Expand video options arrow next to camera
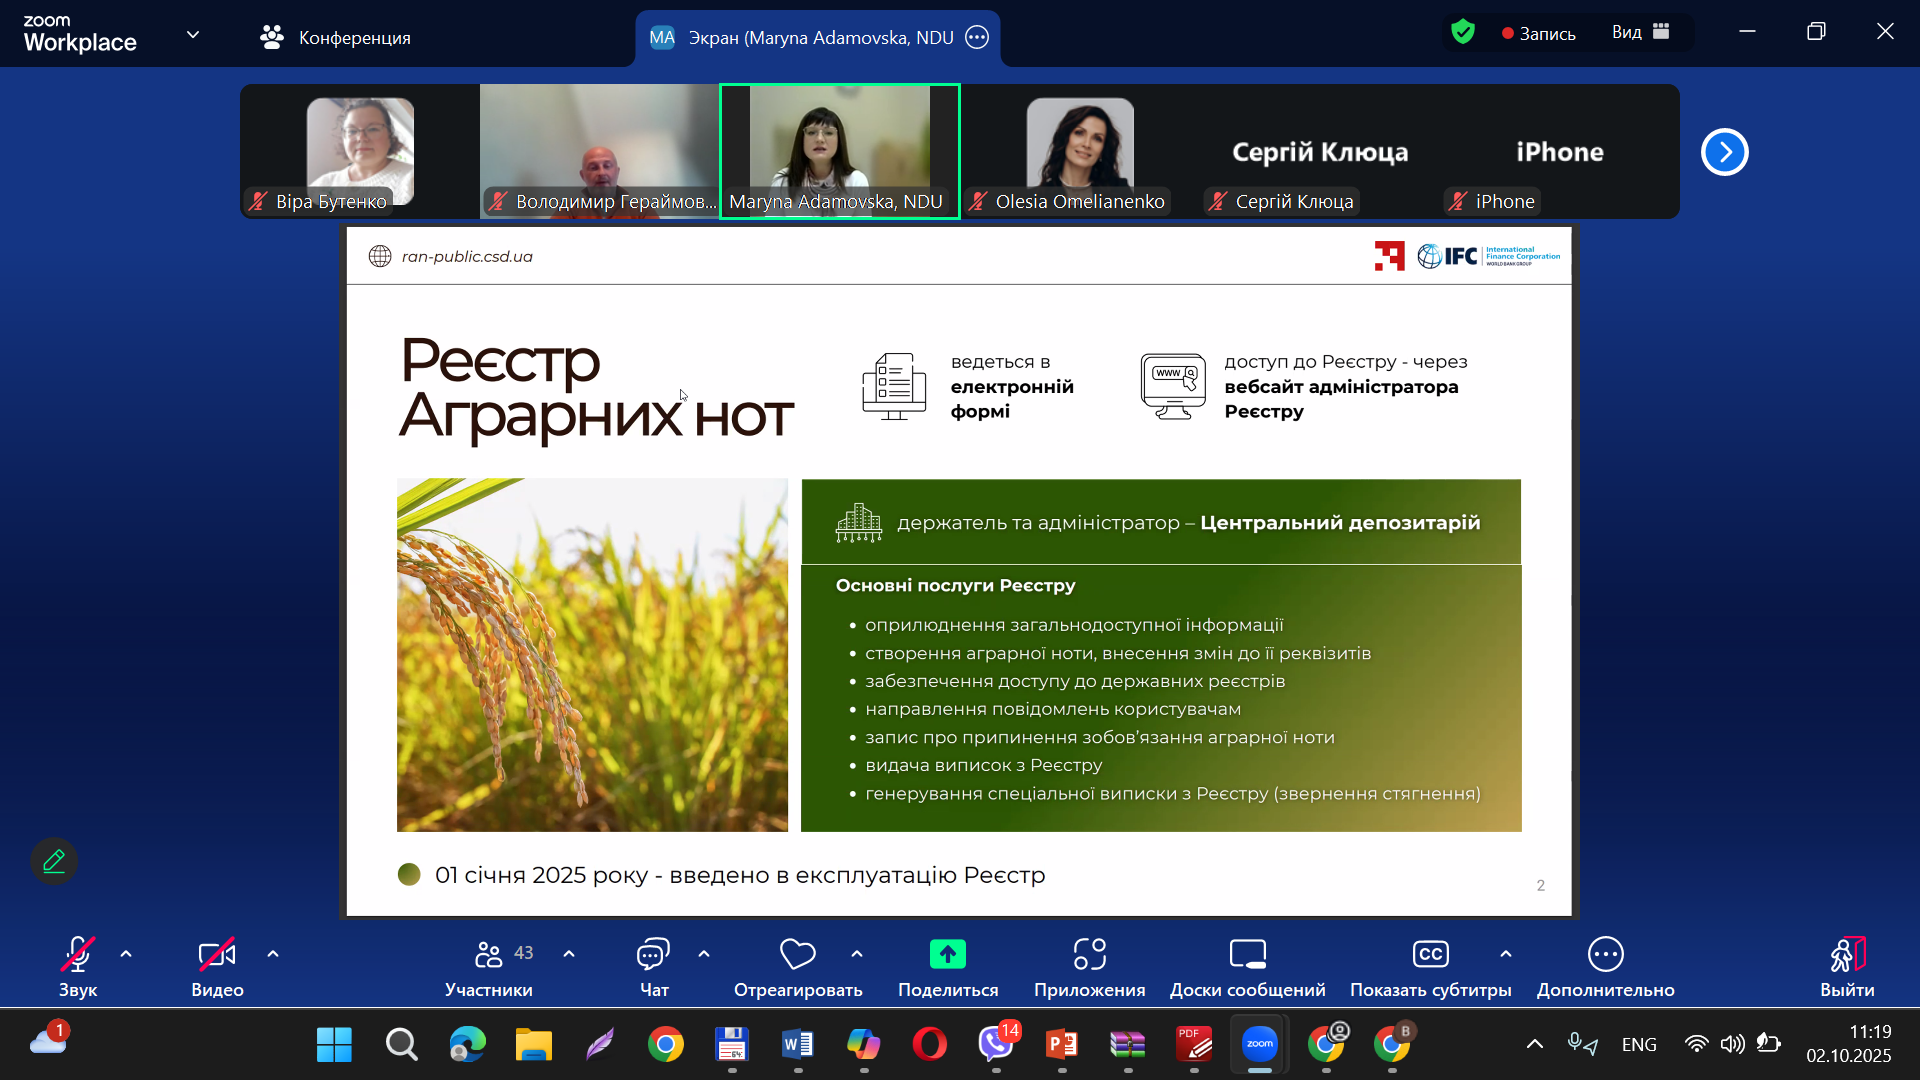This screenshot has height=1080, width=1920. click(x=273, y=954)
